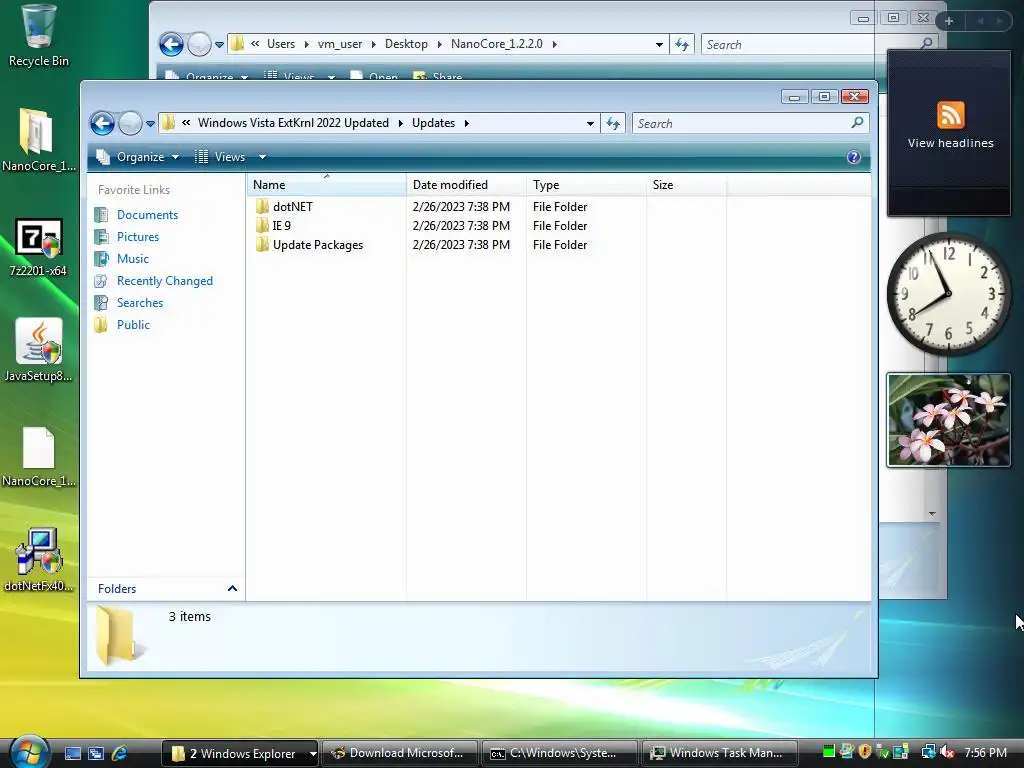Select the Update Packages folder
Image resolution: width=1024 pixels, height=768 pixels.
(x=317, y=245)
